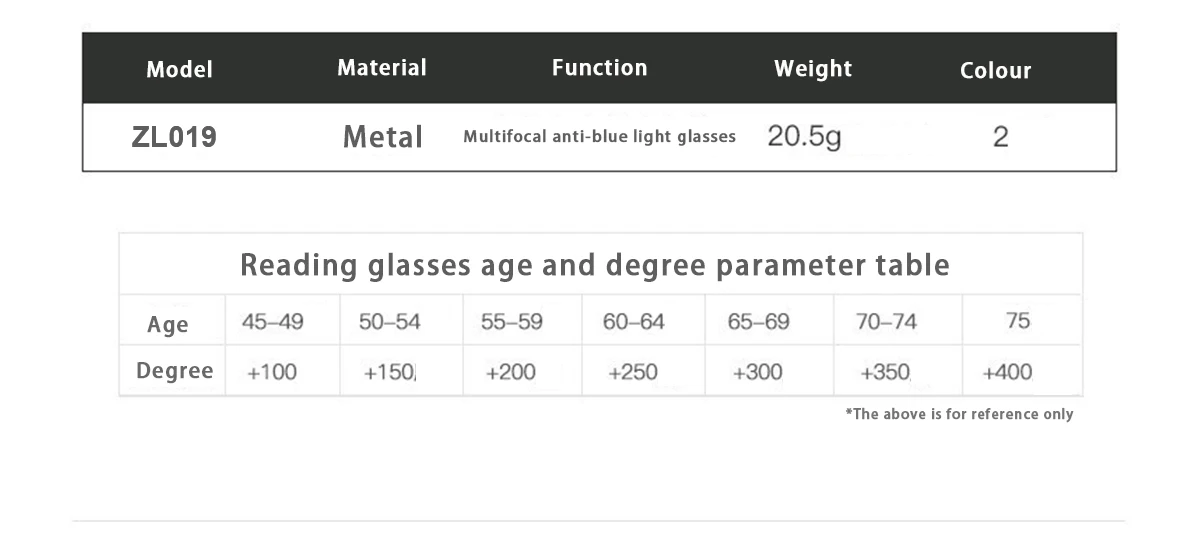The width and height of the screenshot is (1200, 537).
Task: Select the Function column header
Action: point(599,68)
